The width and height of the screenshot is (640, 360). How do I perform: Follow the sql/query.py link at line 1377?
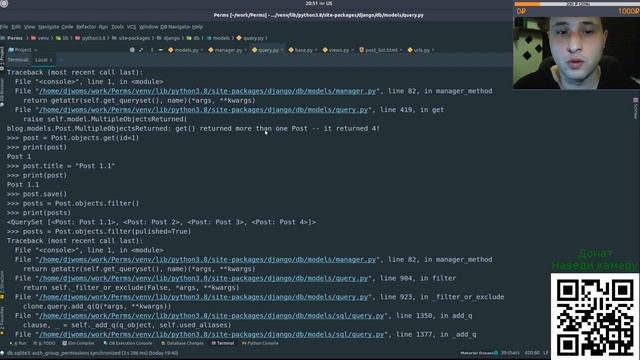click(211, 335)
